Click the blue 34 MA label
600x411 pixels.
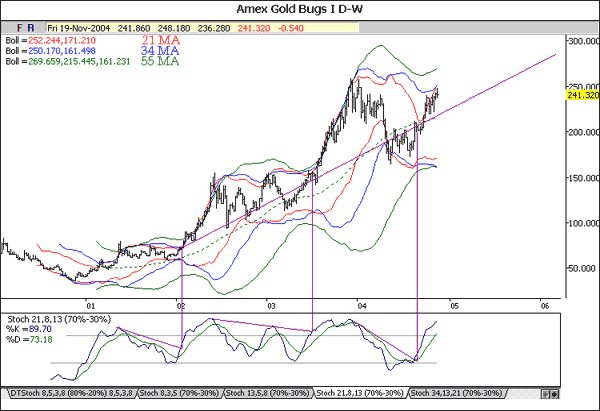160,51
